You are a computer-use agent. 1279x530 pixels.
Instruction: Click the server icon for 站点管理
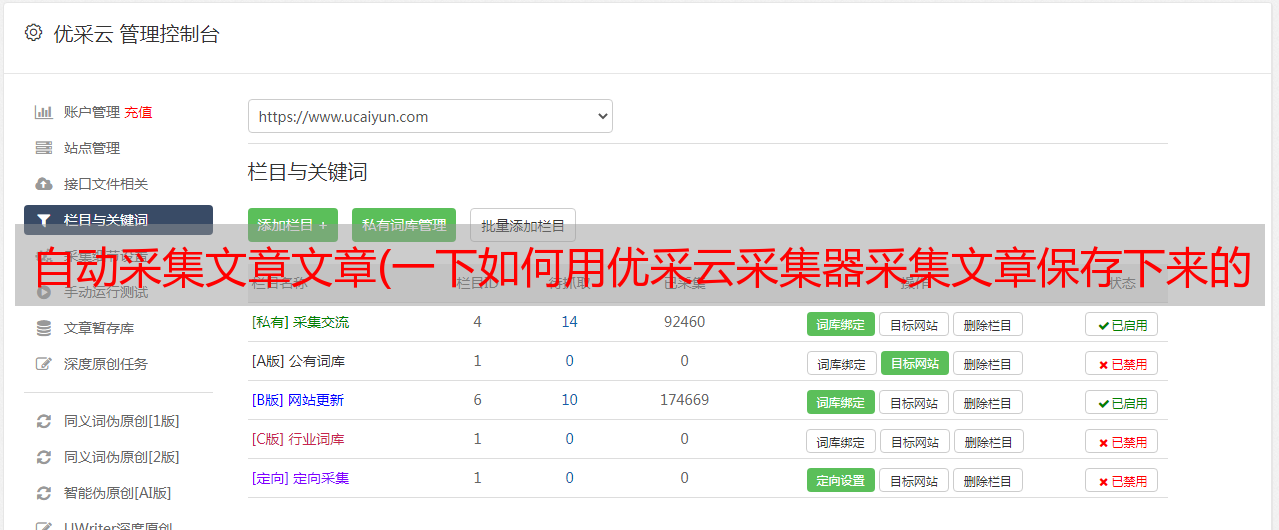(43, 148)
